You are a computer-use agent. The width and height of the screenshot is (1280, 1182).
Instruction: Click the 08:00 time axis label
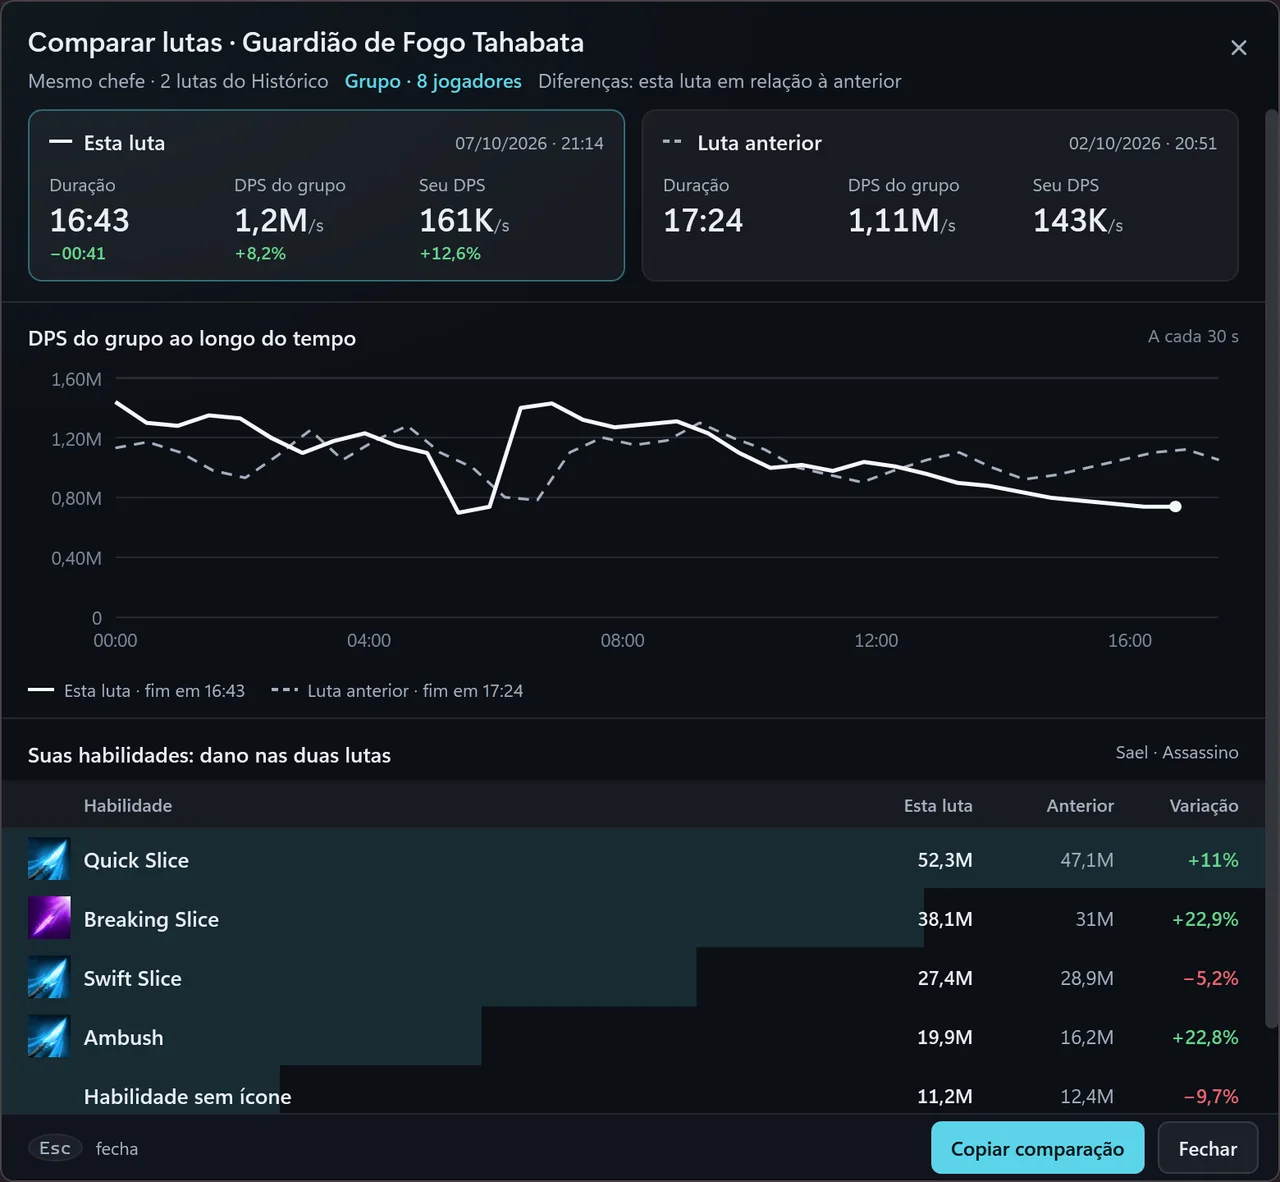coord(622,640)
